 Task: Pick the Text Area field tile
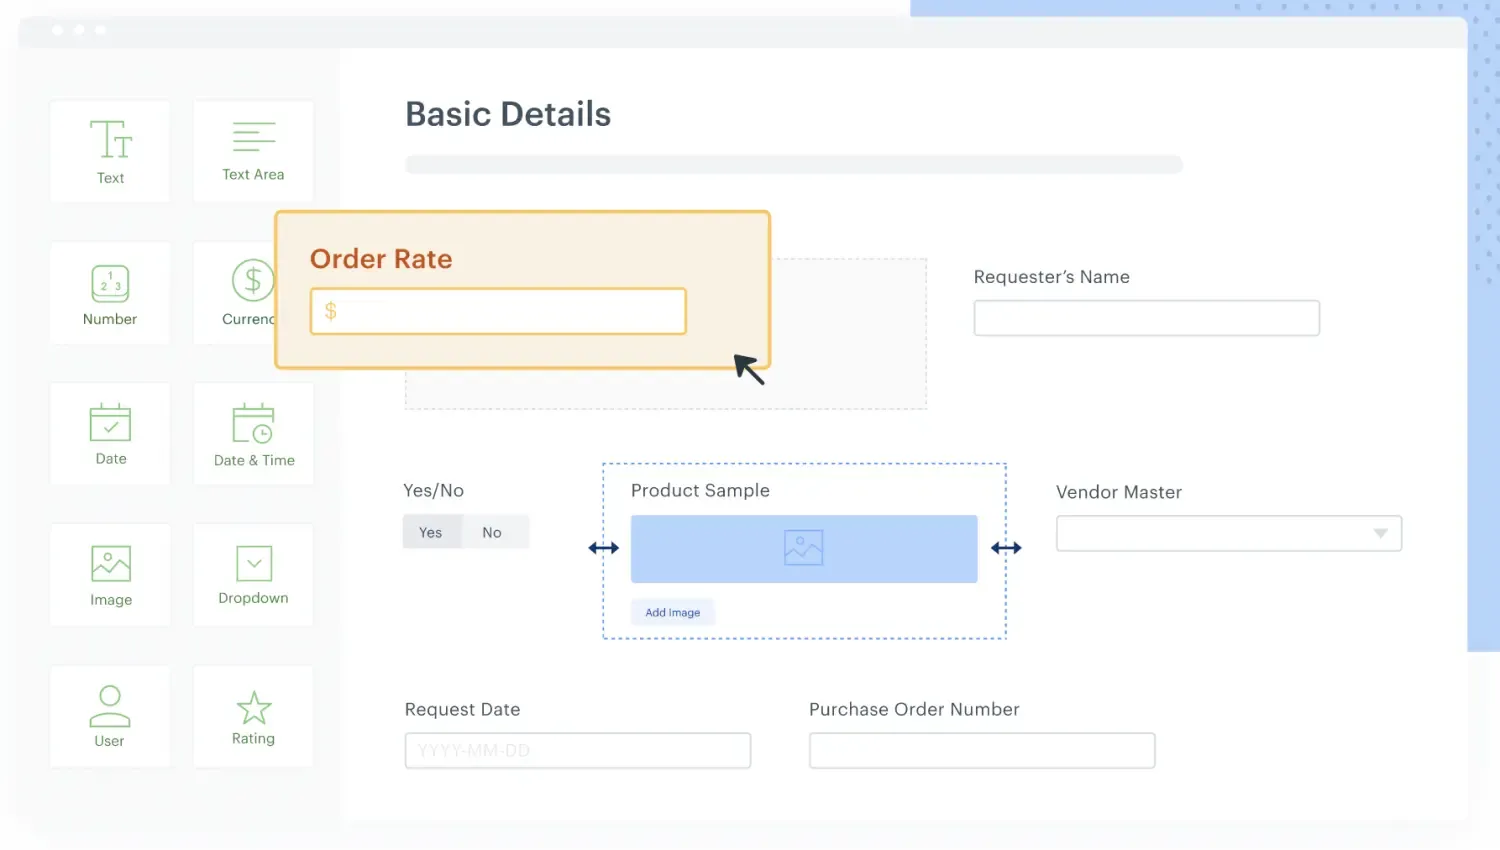253,151
